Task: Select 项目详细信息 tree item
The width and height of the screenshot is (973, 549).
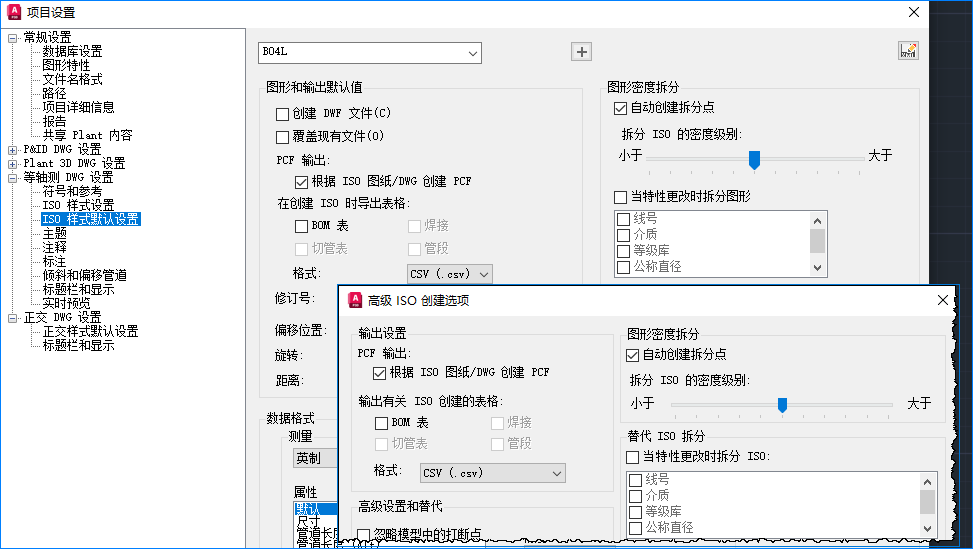Action: click(x=78, y=107)
